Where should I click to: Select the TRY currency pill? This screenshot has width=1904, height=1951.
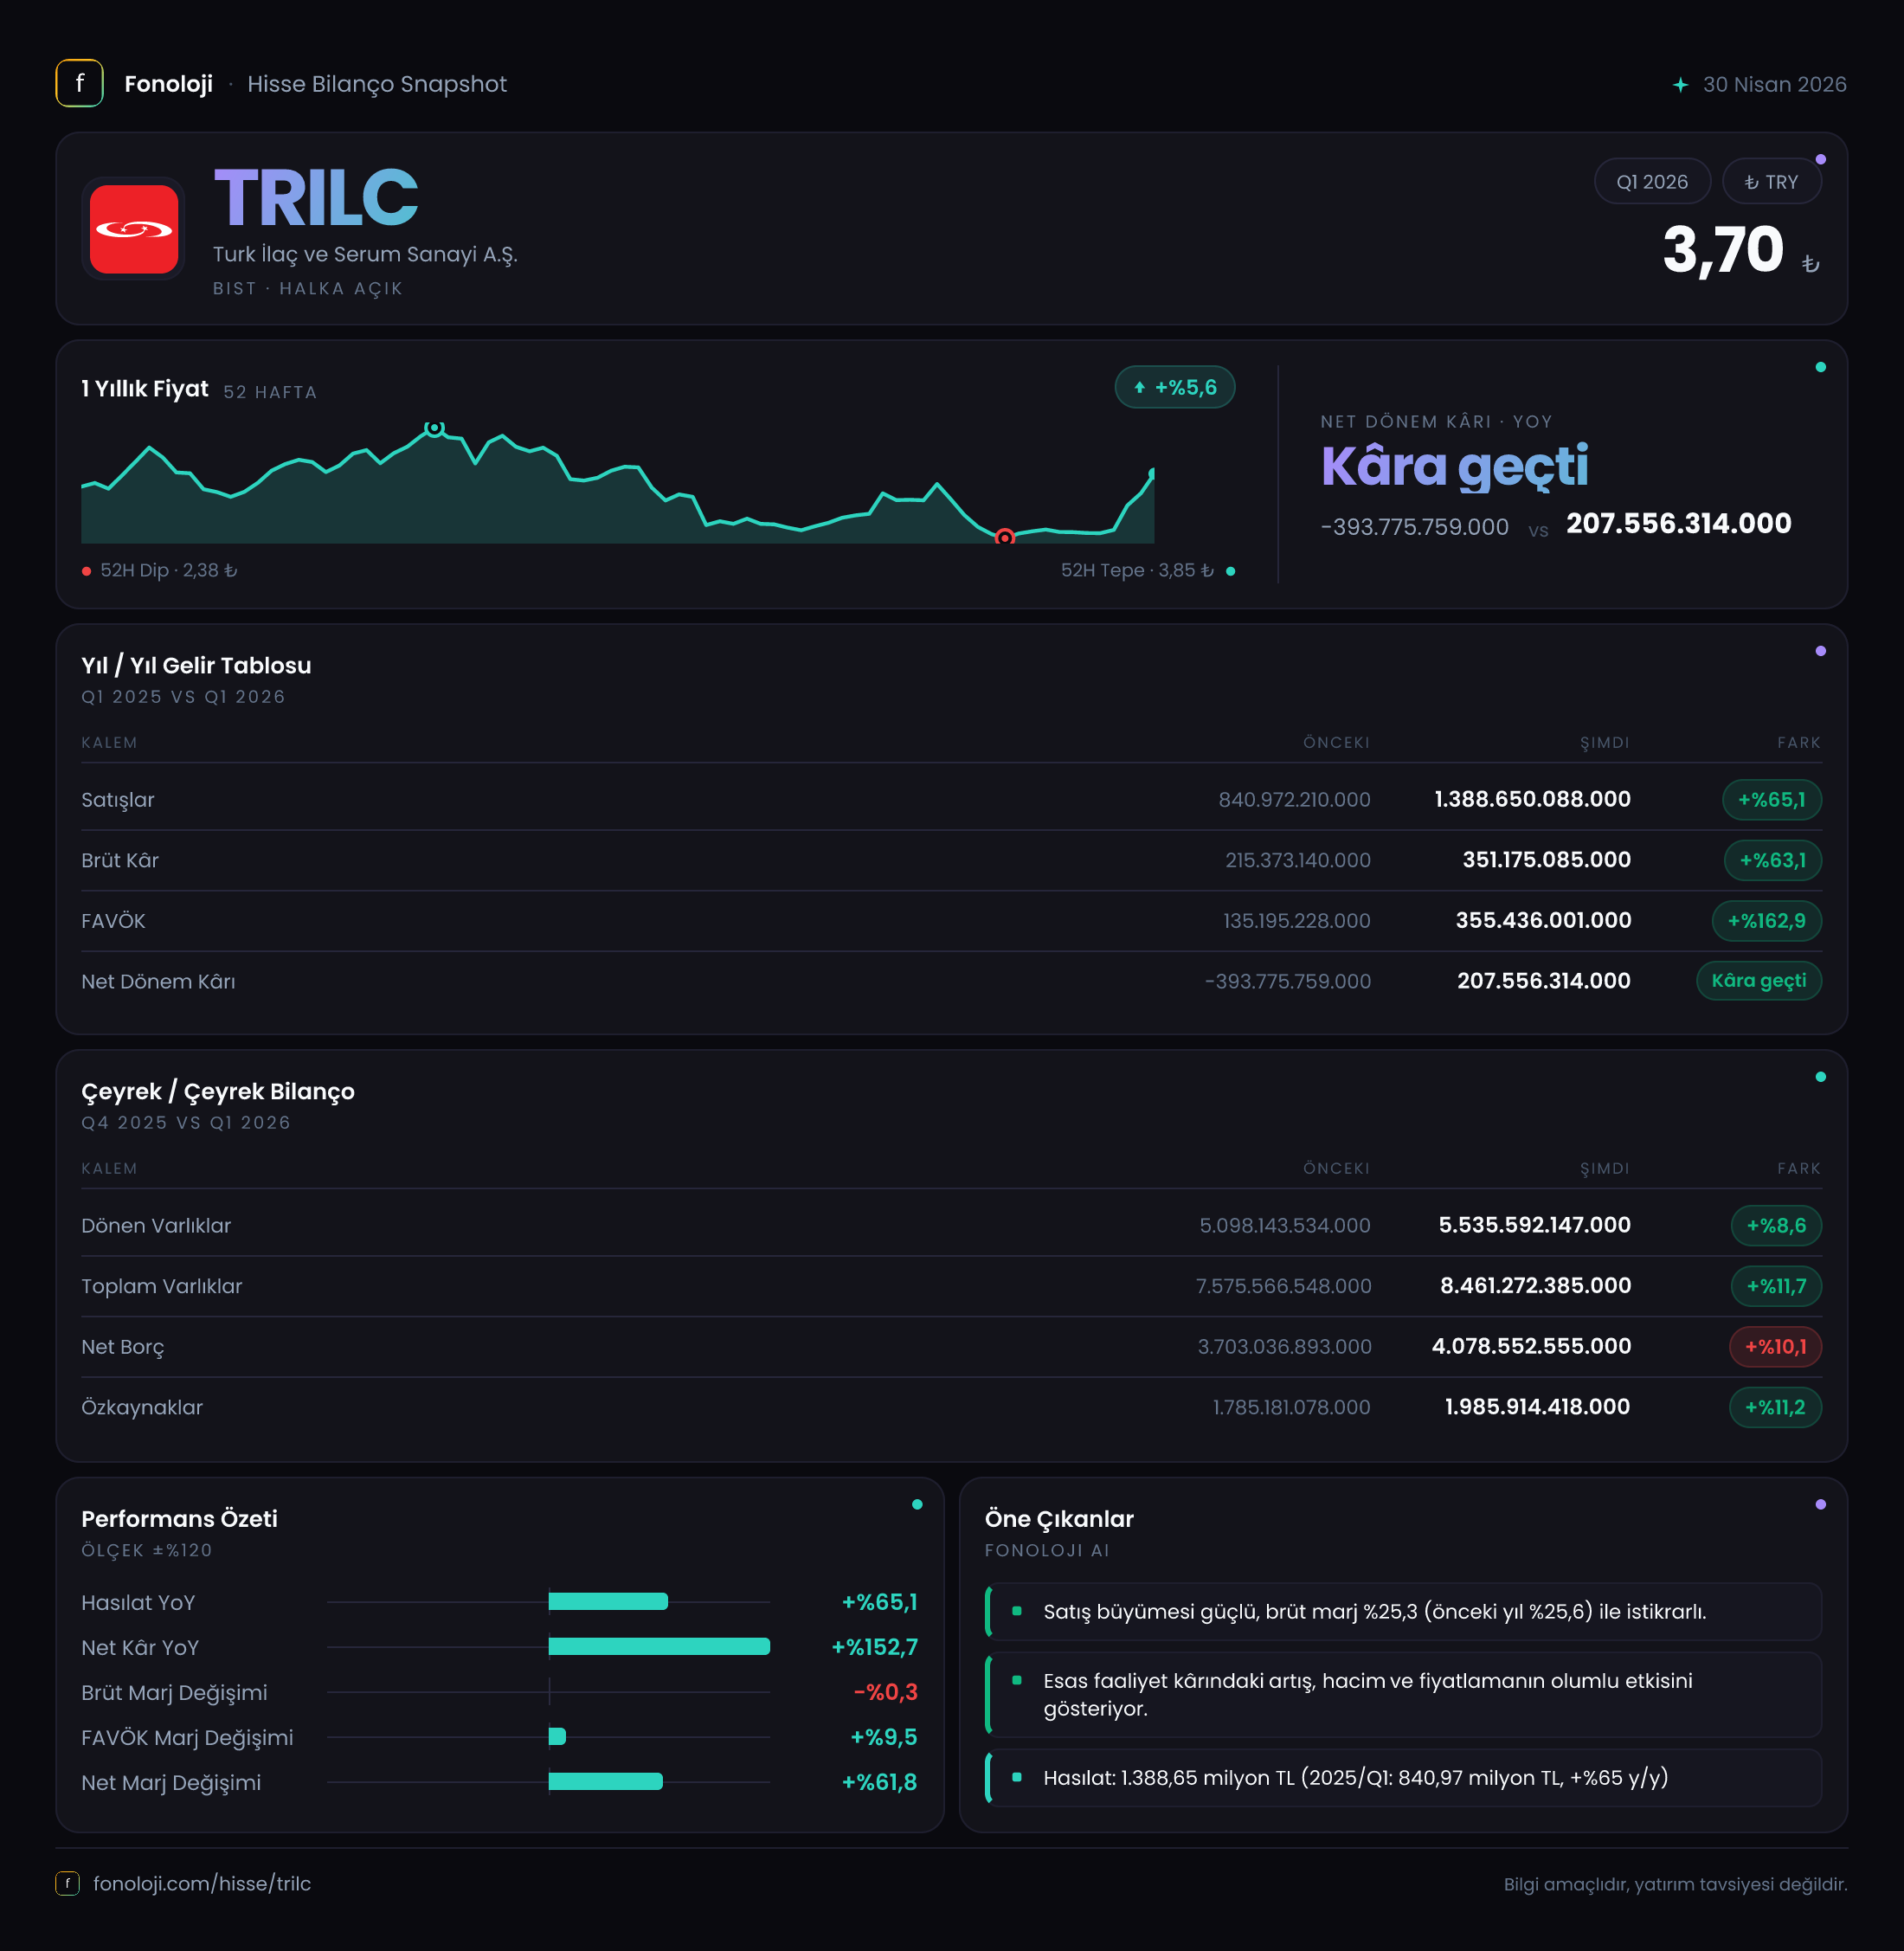coord(1771,182)
